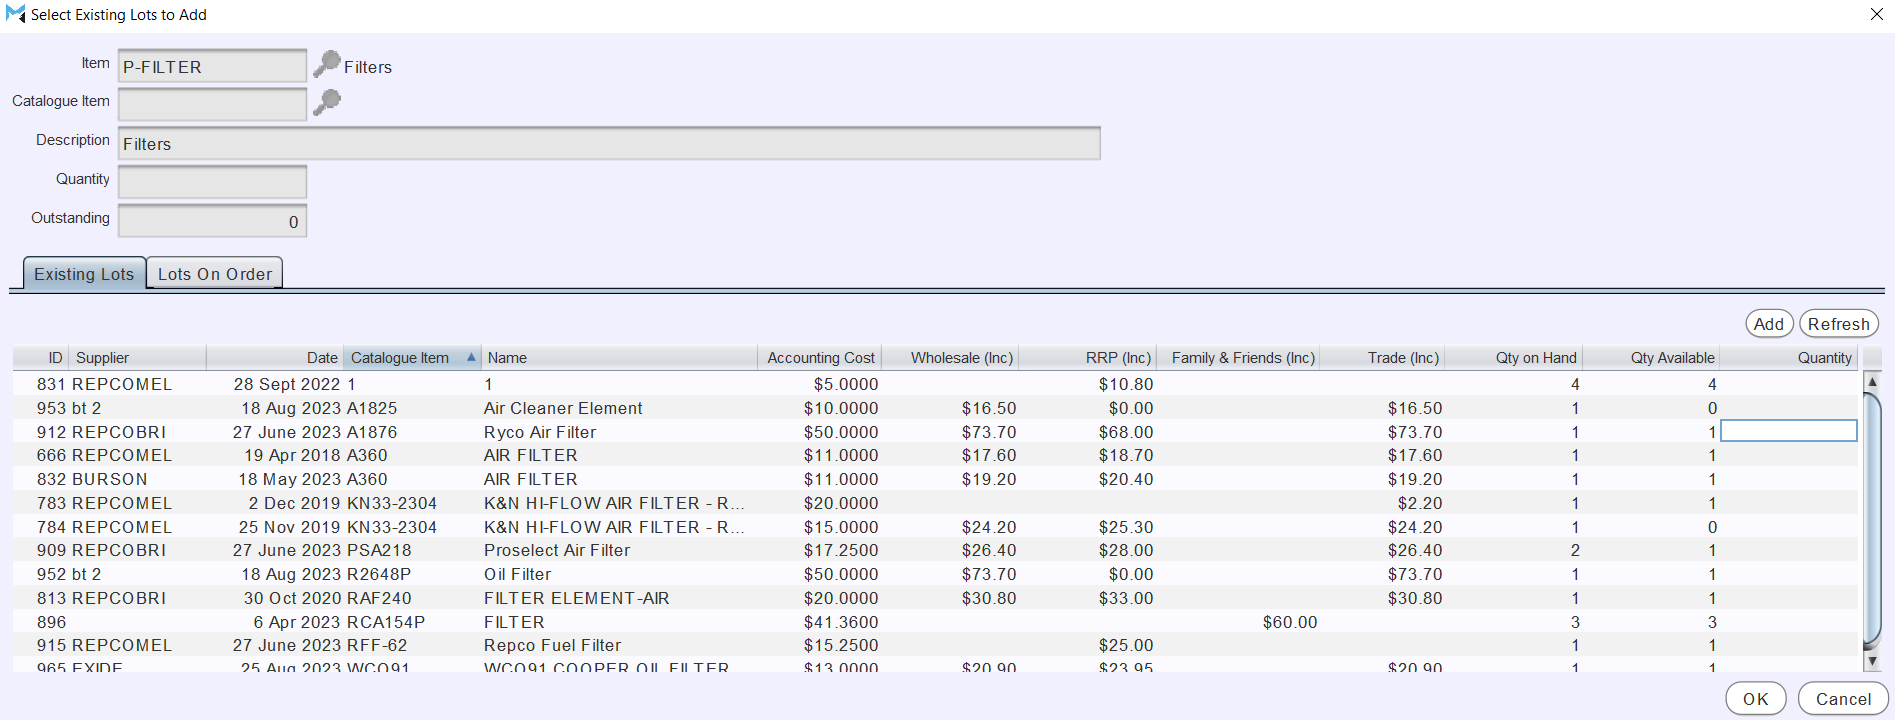
Task: Click the $2.20 Trade price cell
Action: pos(1420,503)
